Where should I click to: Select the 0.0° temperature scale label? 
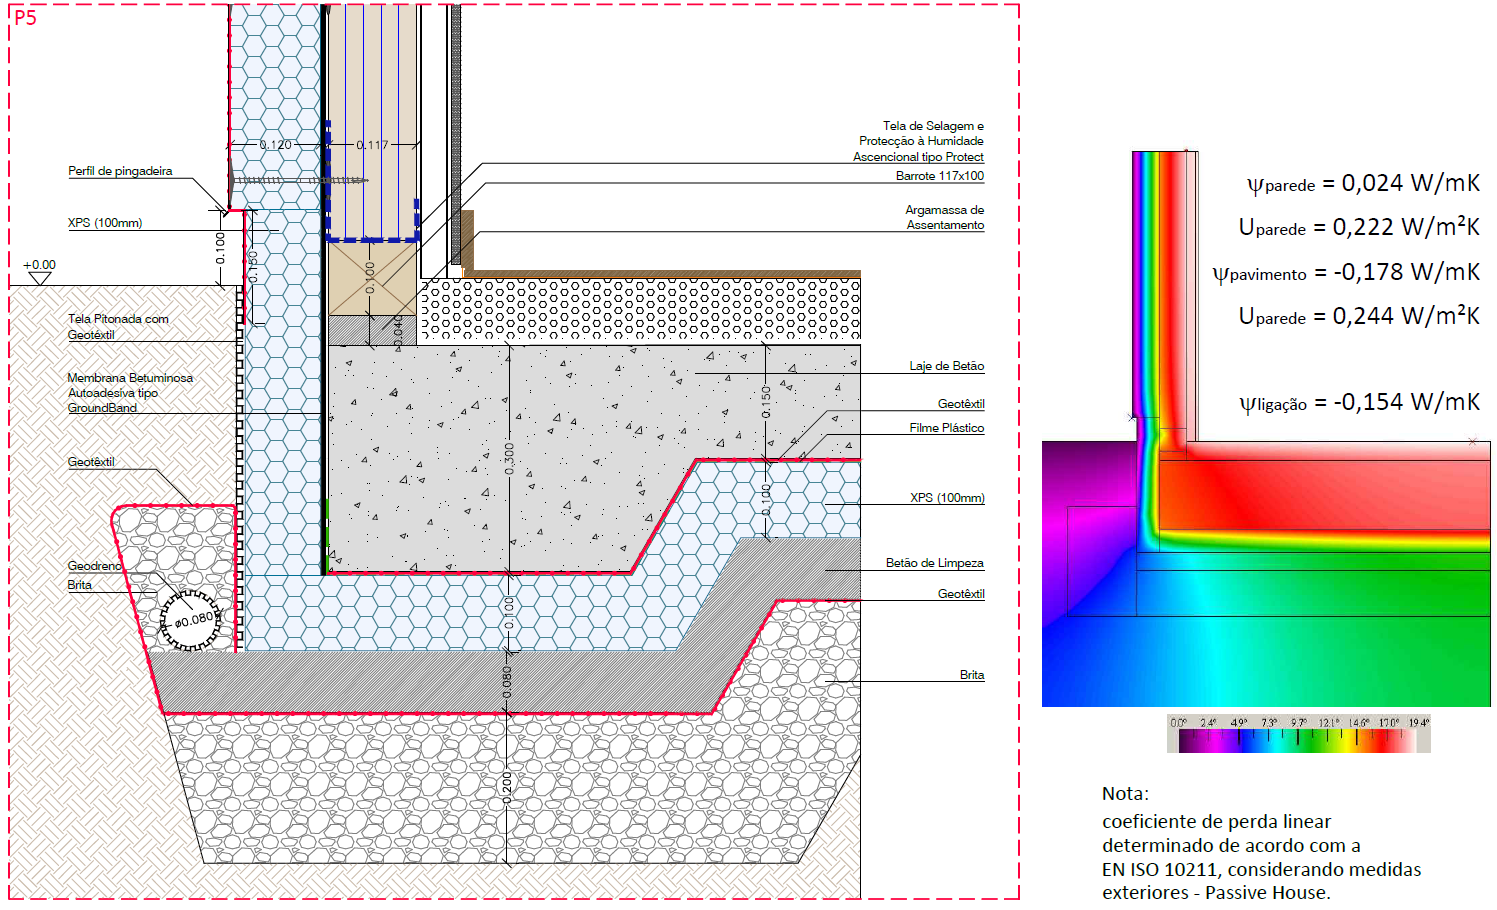coord(1179,722)
